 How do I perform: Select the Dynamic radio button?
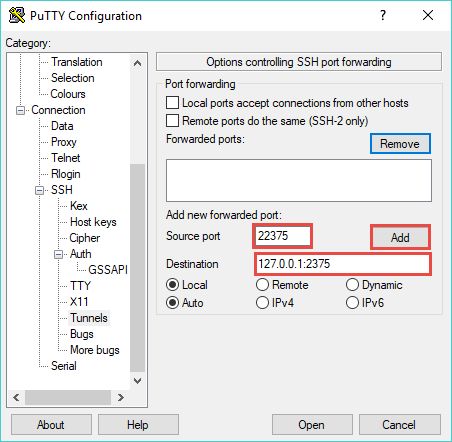(352, 285)
